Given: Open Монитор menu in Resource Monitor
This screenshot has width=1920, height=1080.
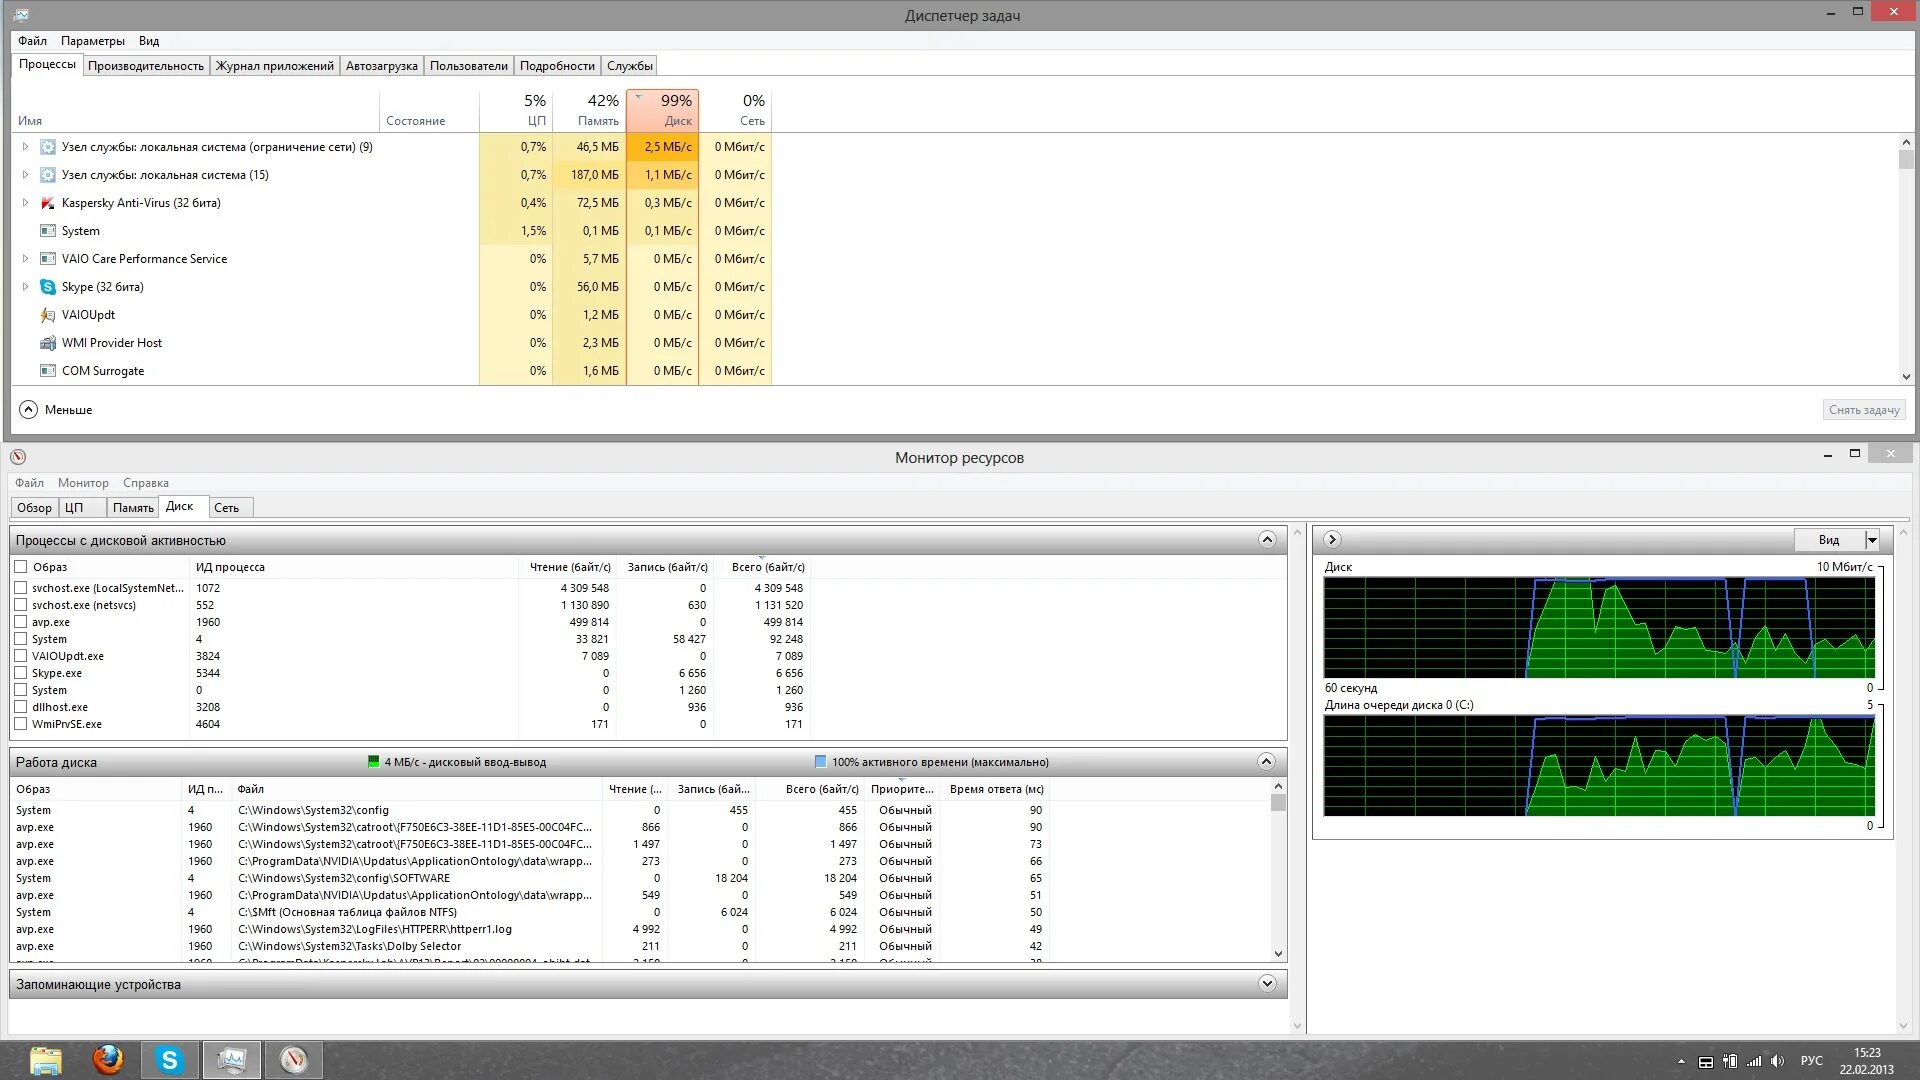Looking at the screenshot, I should click(x=83, y=483).
